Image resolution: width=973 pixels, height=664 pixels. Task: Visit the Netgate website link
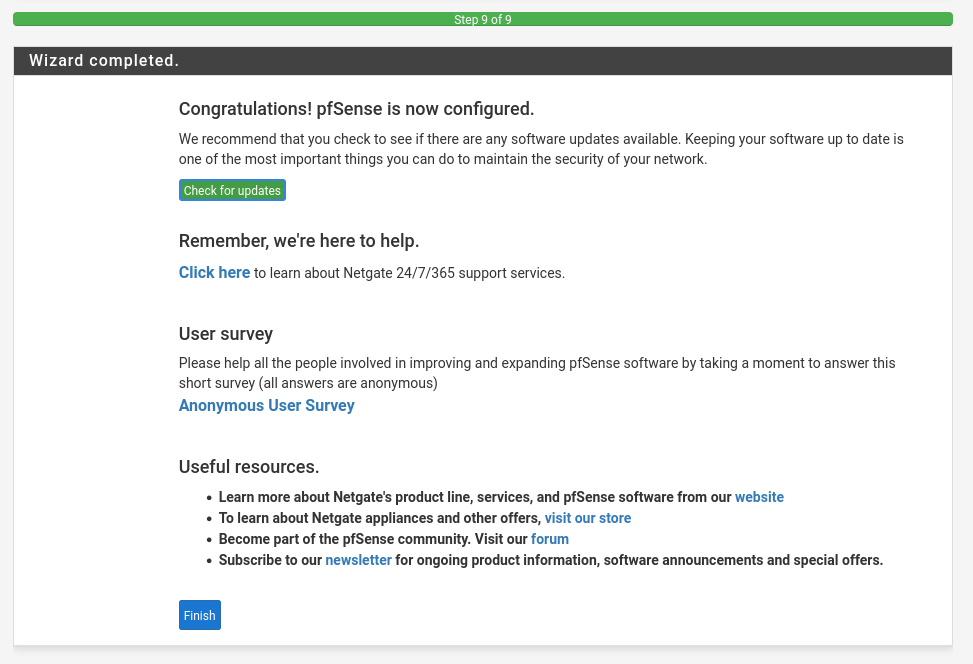coord(759,497)
